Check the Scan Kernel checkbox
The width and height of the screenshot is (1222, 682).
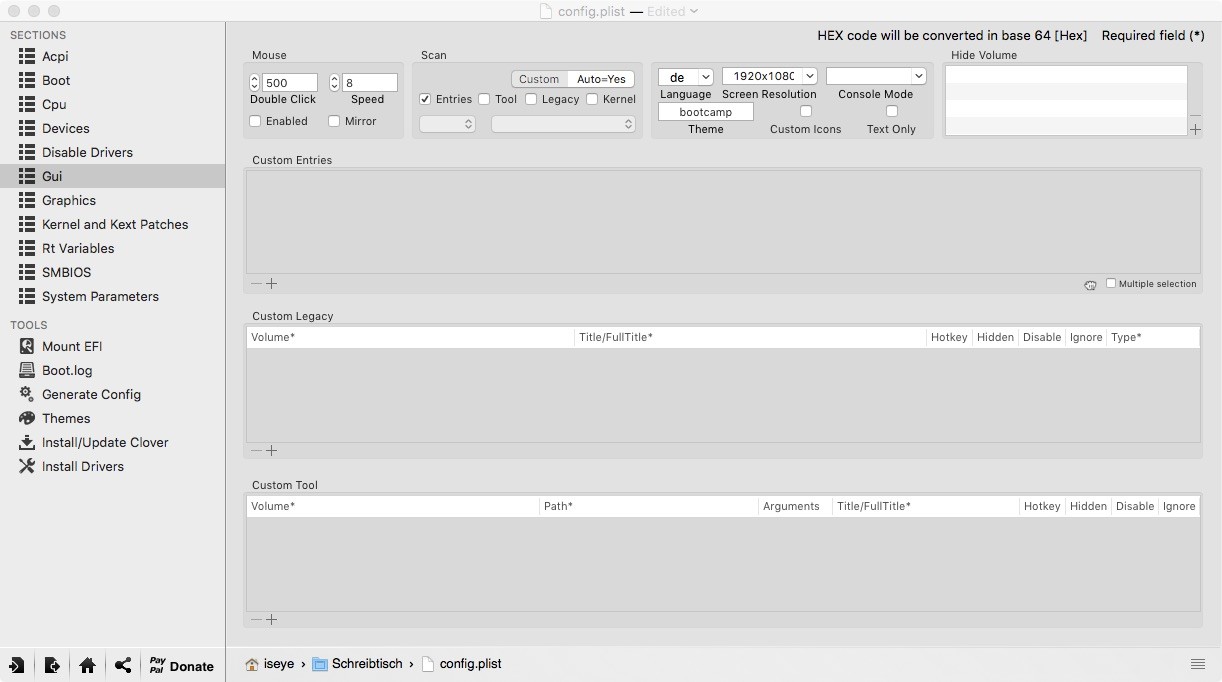point(592,99)
